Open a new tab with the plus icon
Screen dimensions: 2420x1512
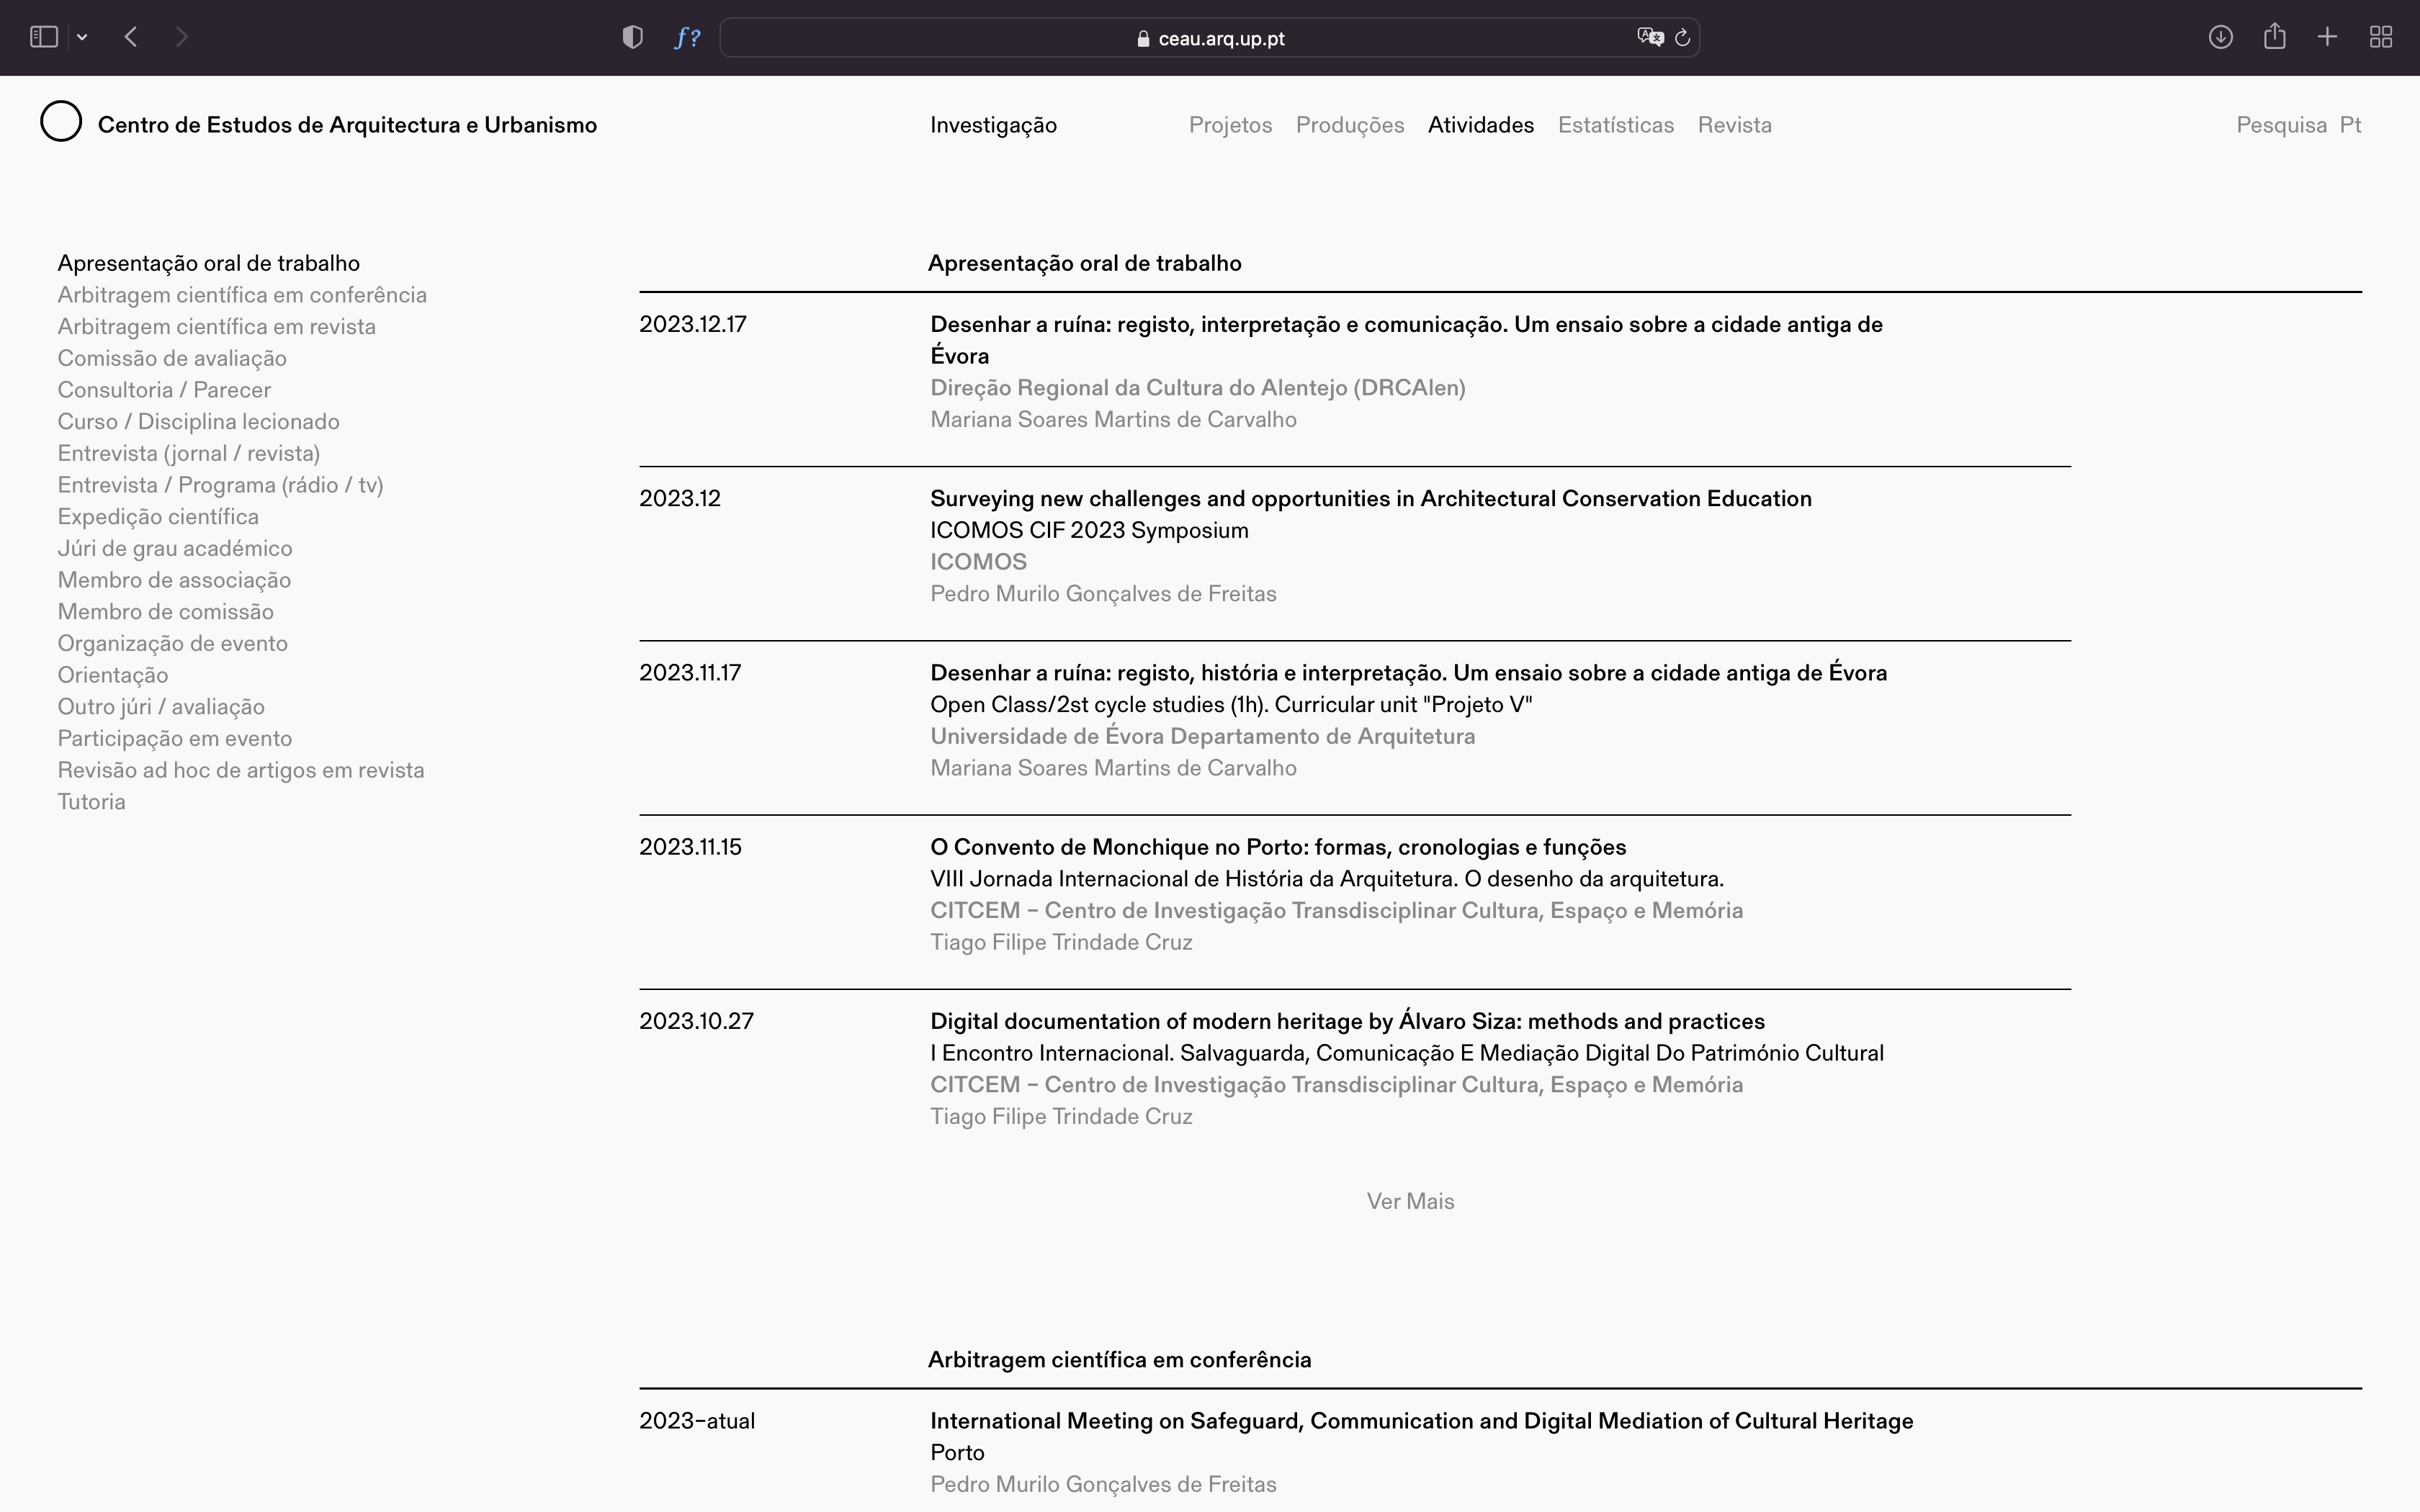click(x=2327, y=37)
